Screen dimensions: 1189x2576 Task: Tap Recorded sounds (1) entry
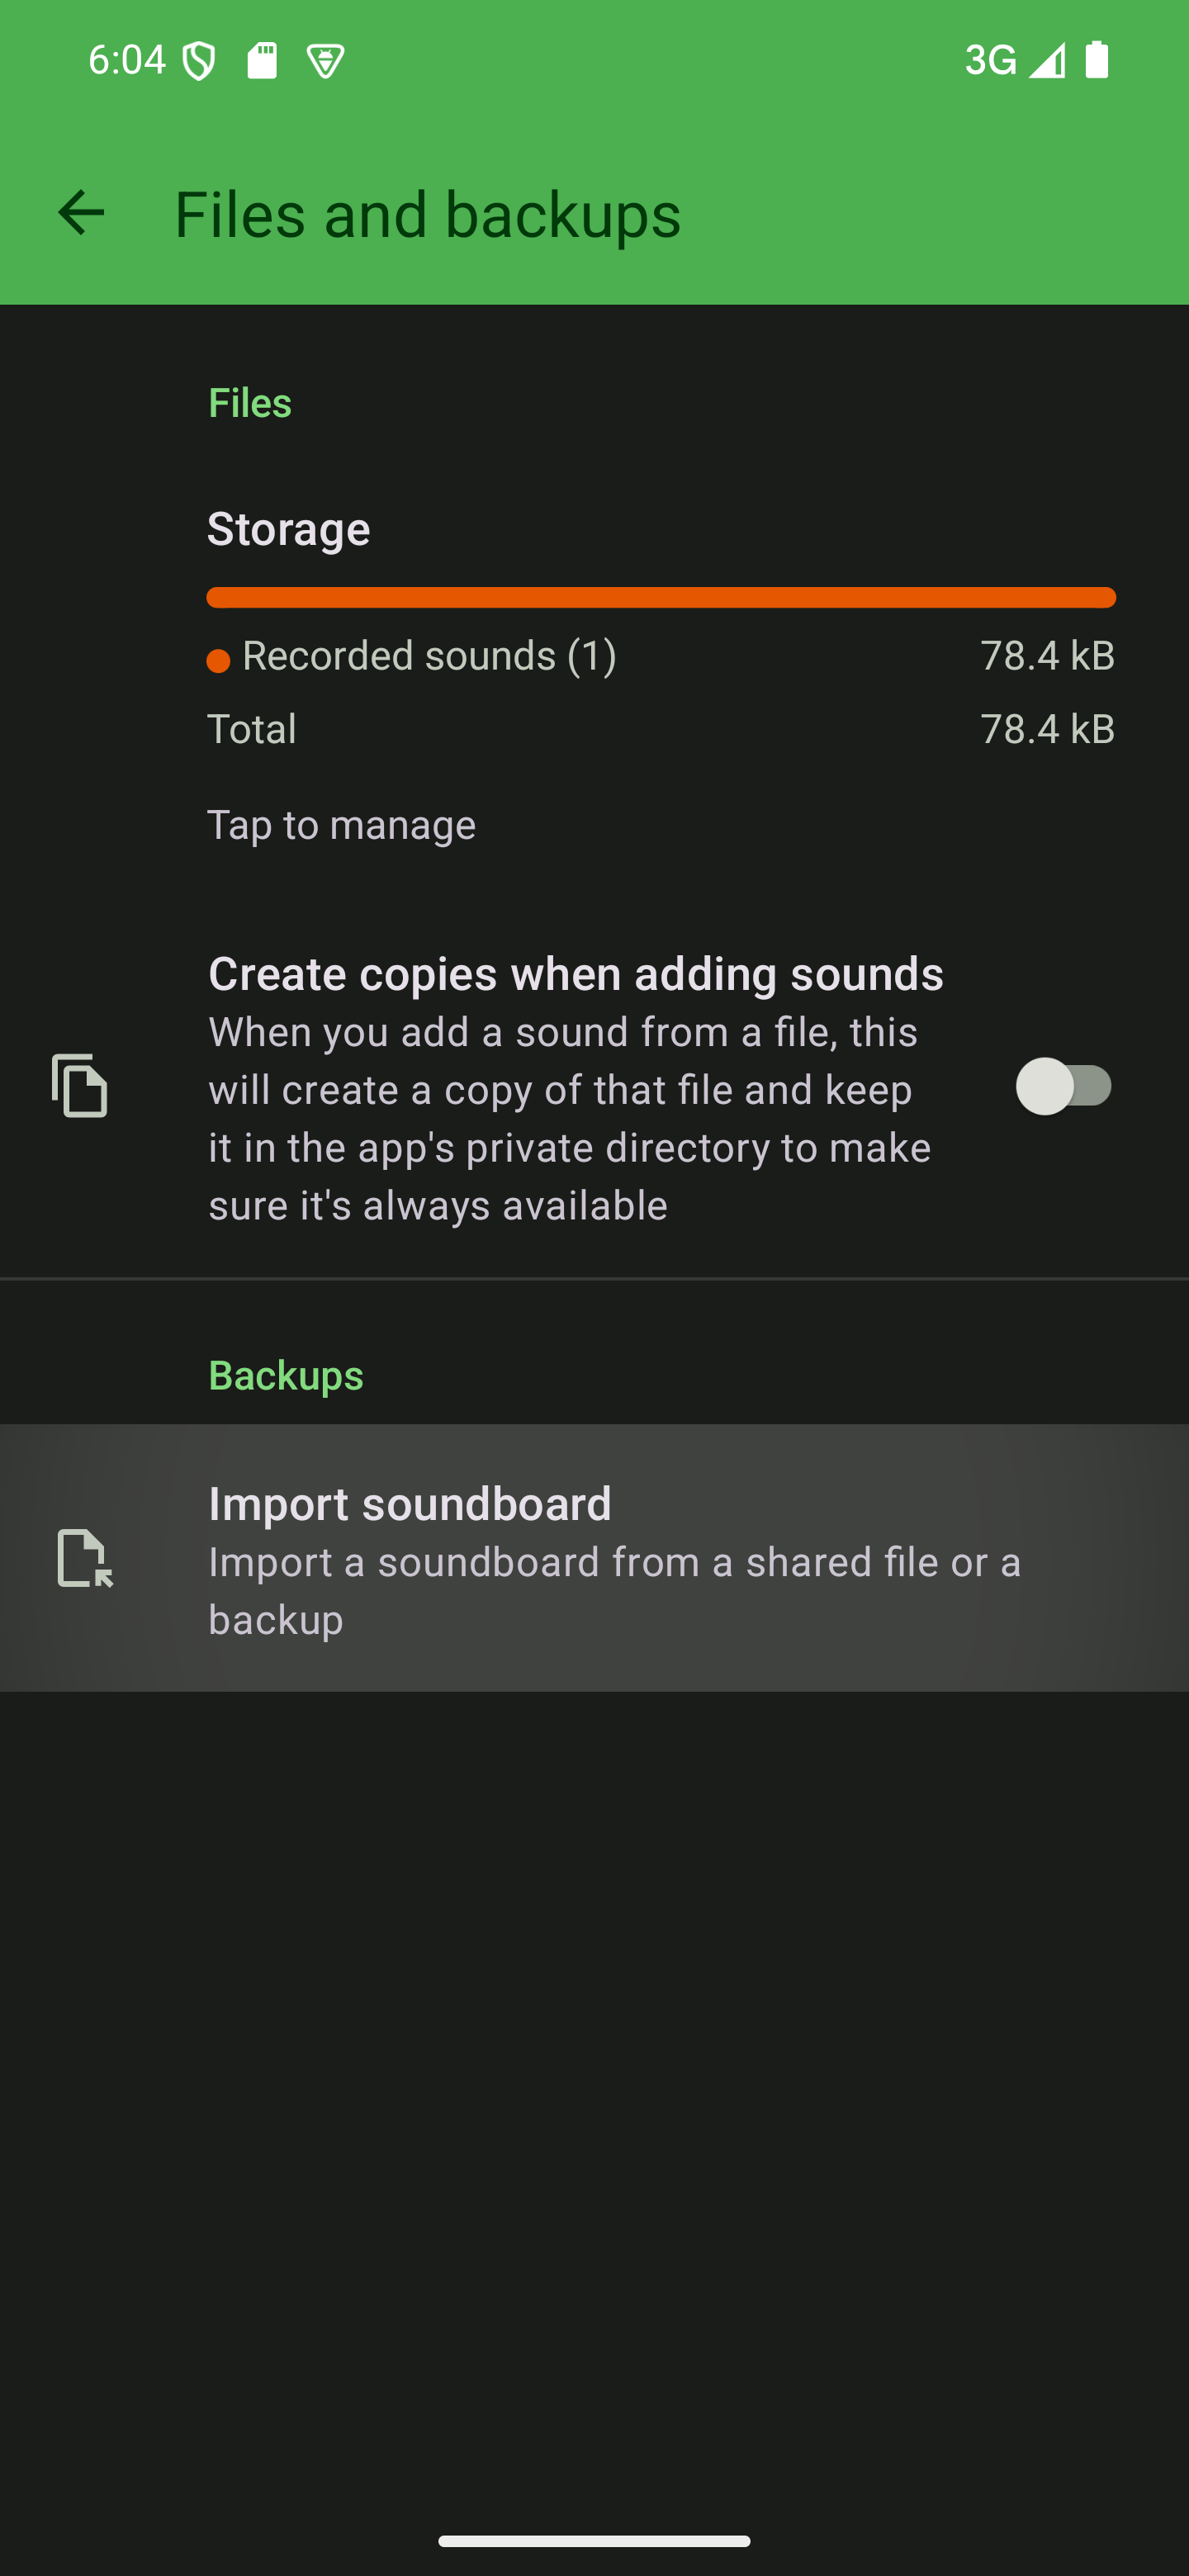tap(429, 656)
